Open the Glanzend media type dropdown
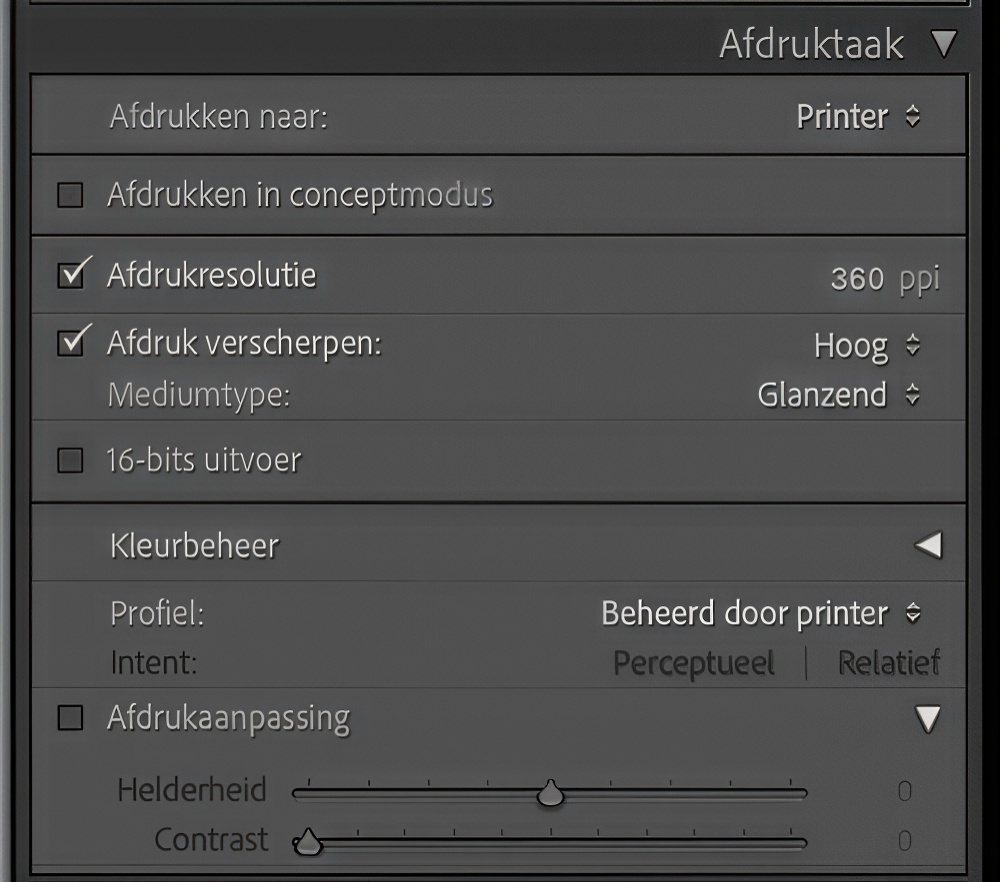 837,395
